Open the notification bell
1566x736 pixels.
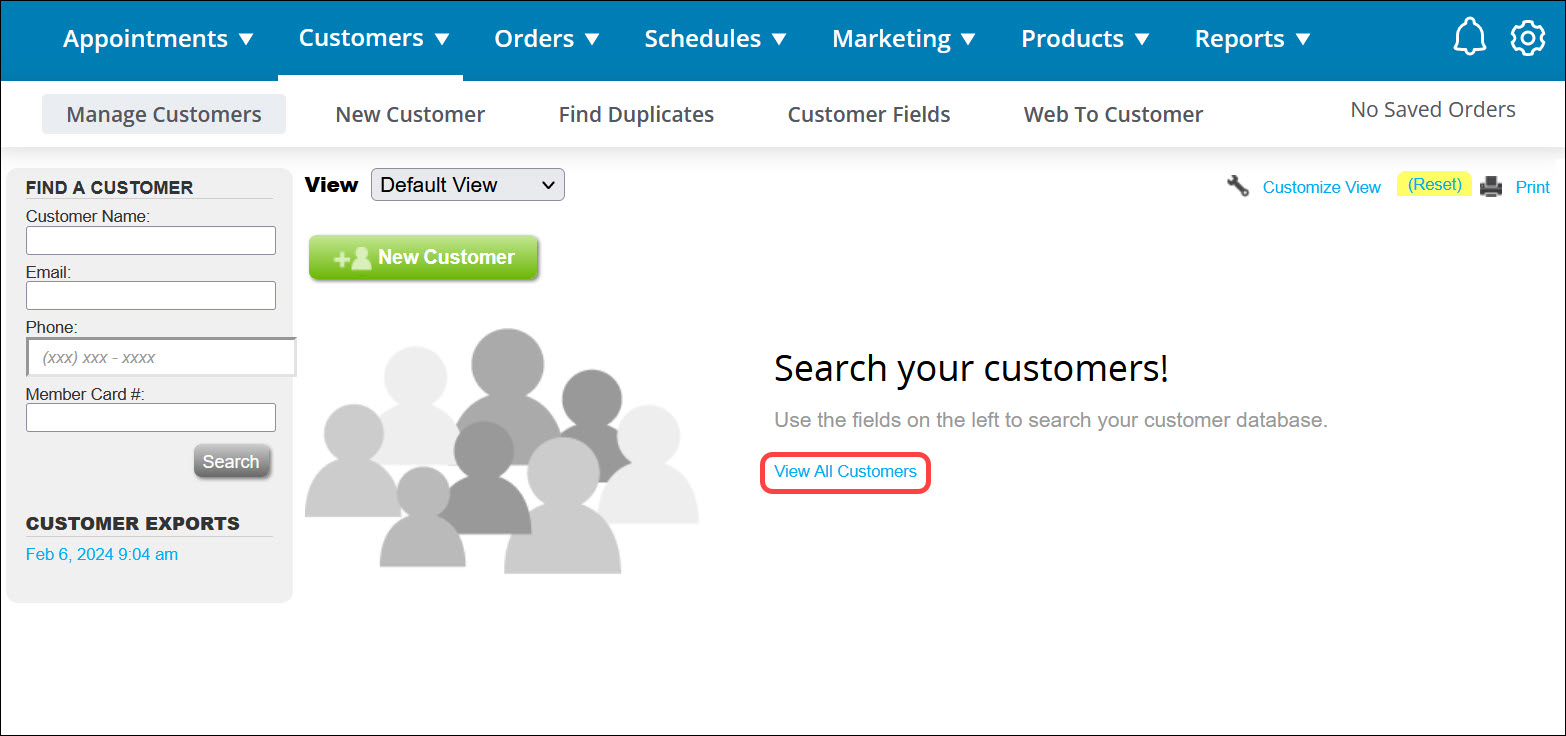pyautogui.click(x=1469, y=37)
